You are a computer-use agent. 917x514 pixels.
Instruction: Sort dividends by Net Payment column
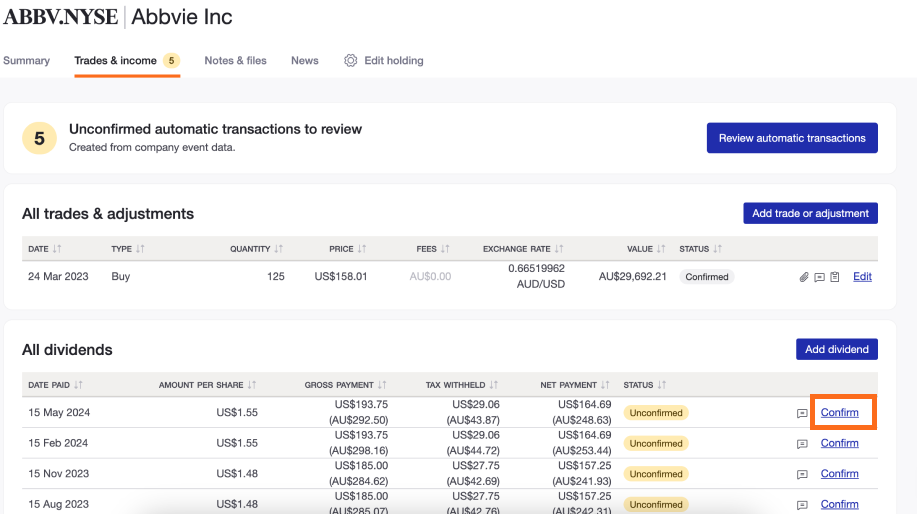click(605, 385)
